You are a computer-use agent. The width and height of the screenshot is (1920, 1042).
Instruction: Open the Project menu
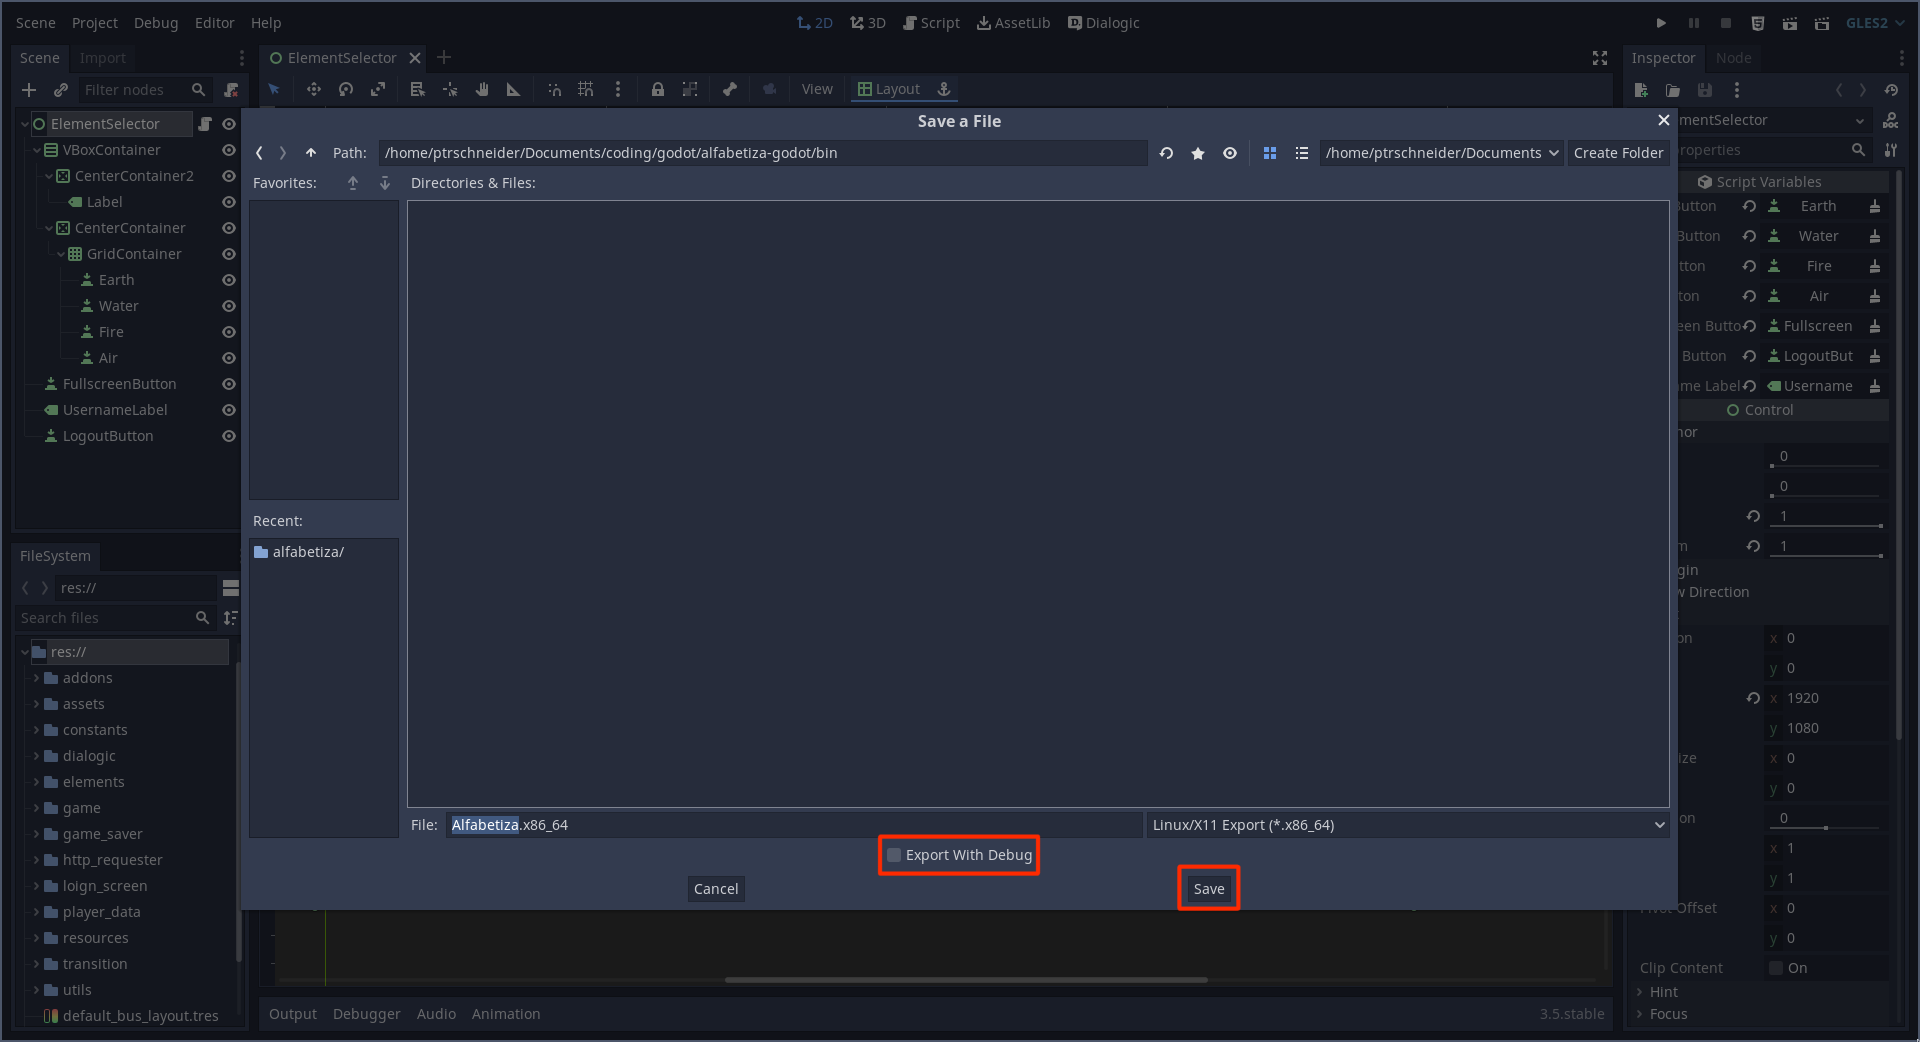point(94,23)
